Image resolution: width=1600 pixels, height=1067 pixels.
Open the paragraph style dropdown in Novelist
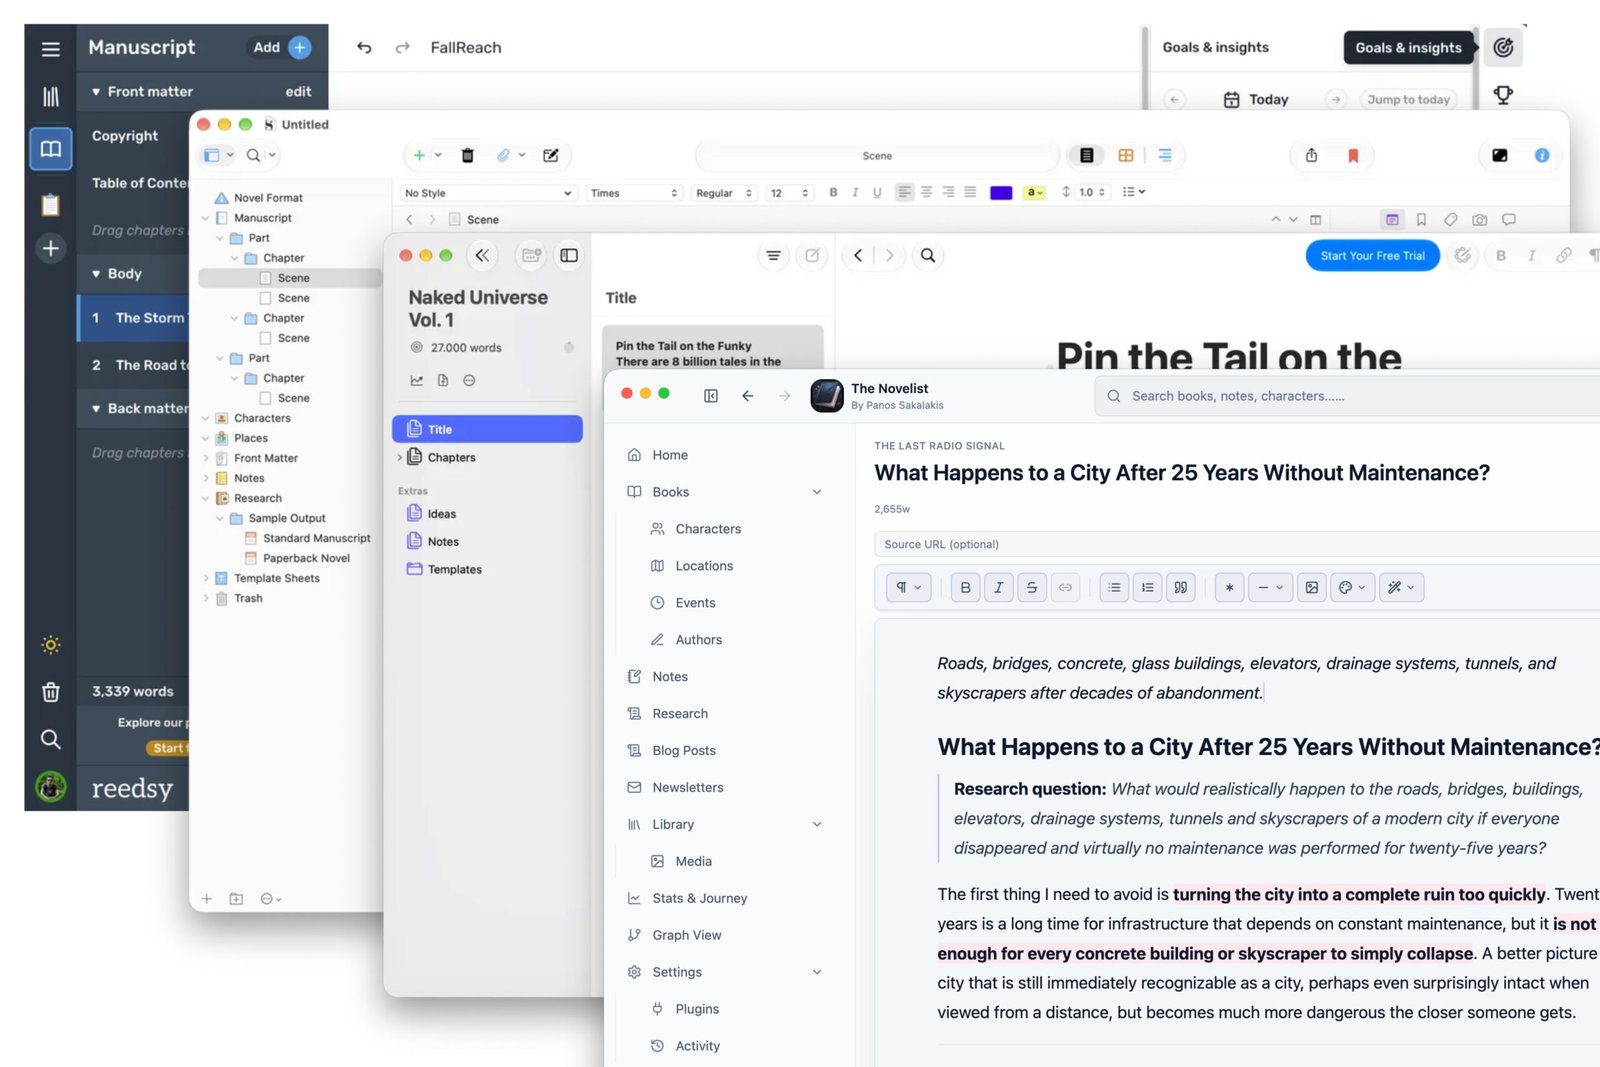pyautogui.click(x=909, y=587)
